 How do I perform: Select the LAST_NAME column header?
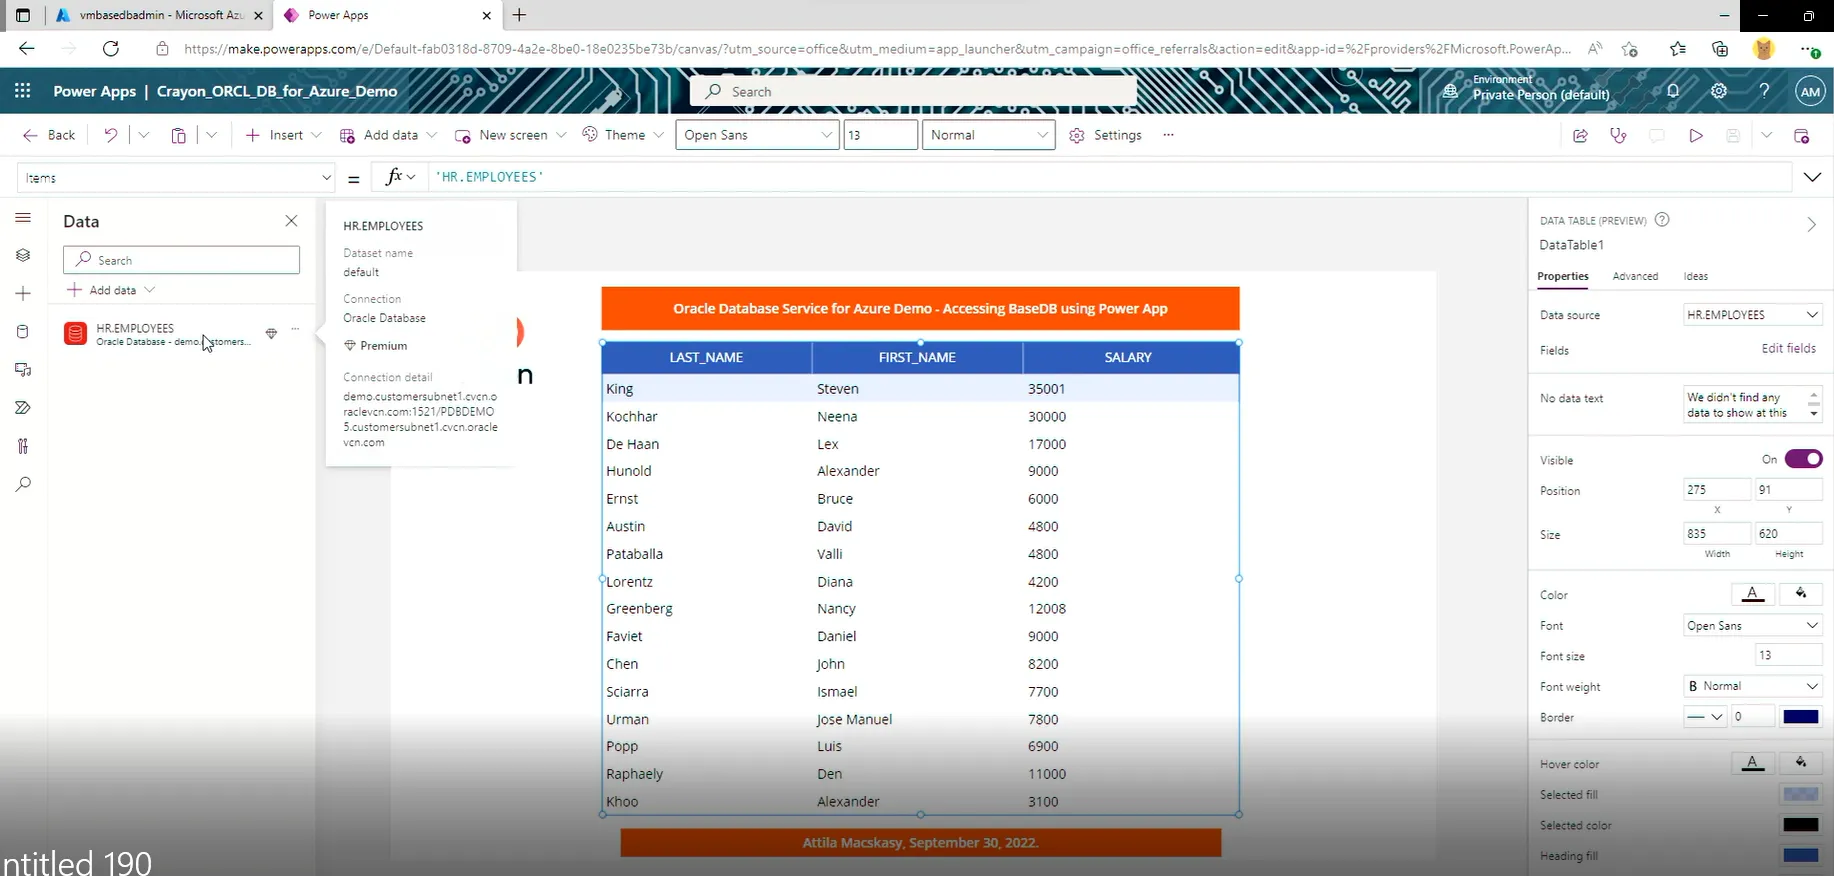coord(706,357)
